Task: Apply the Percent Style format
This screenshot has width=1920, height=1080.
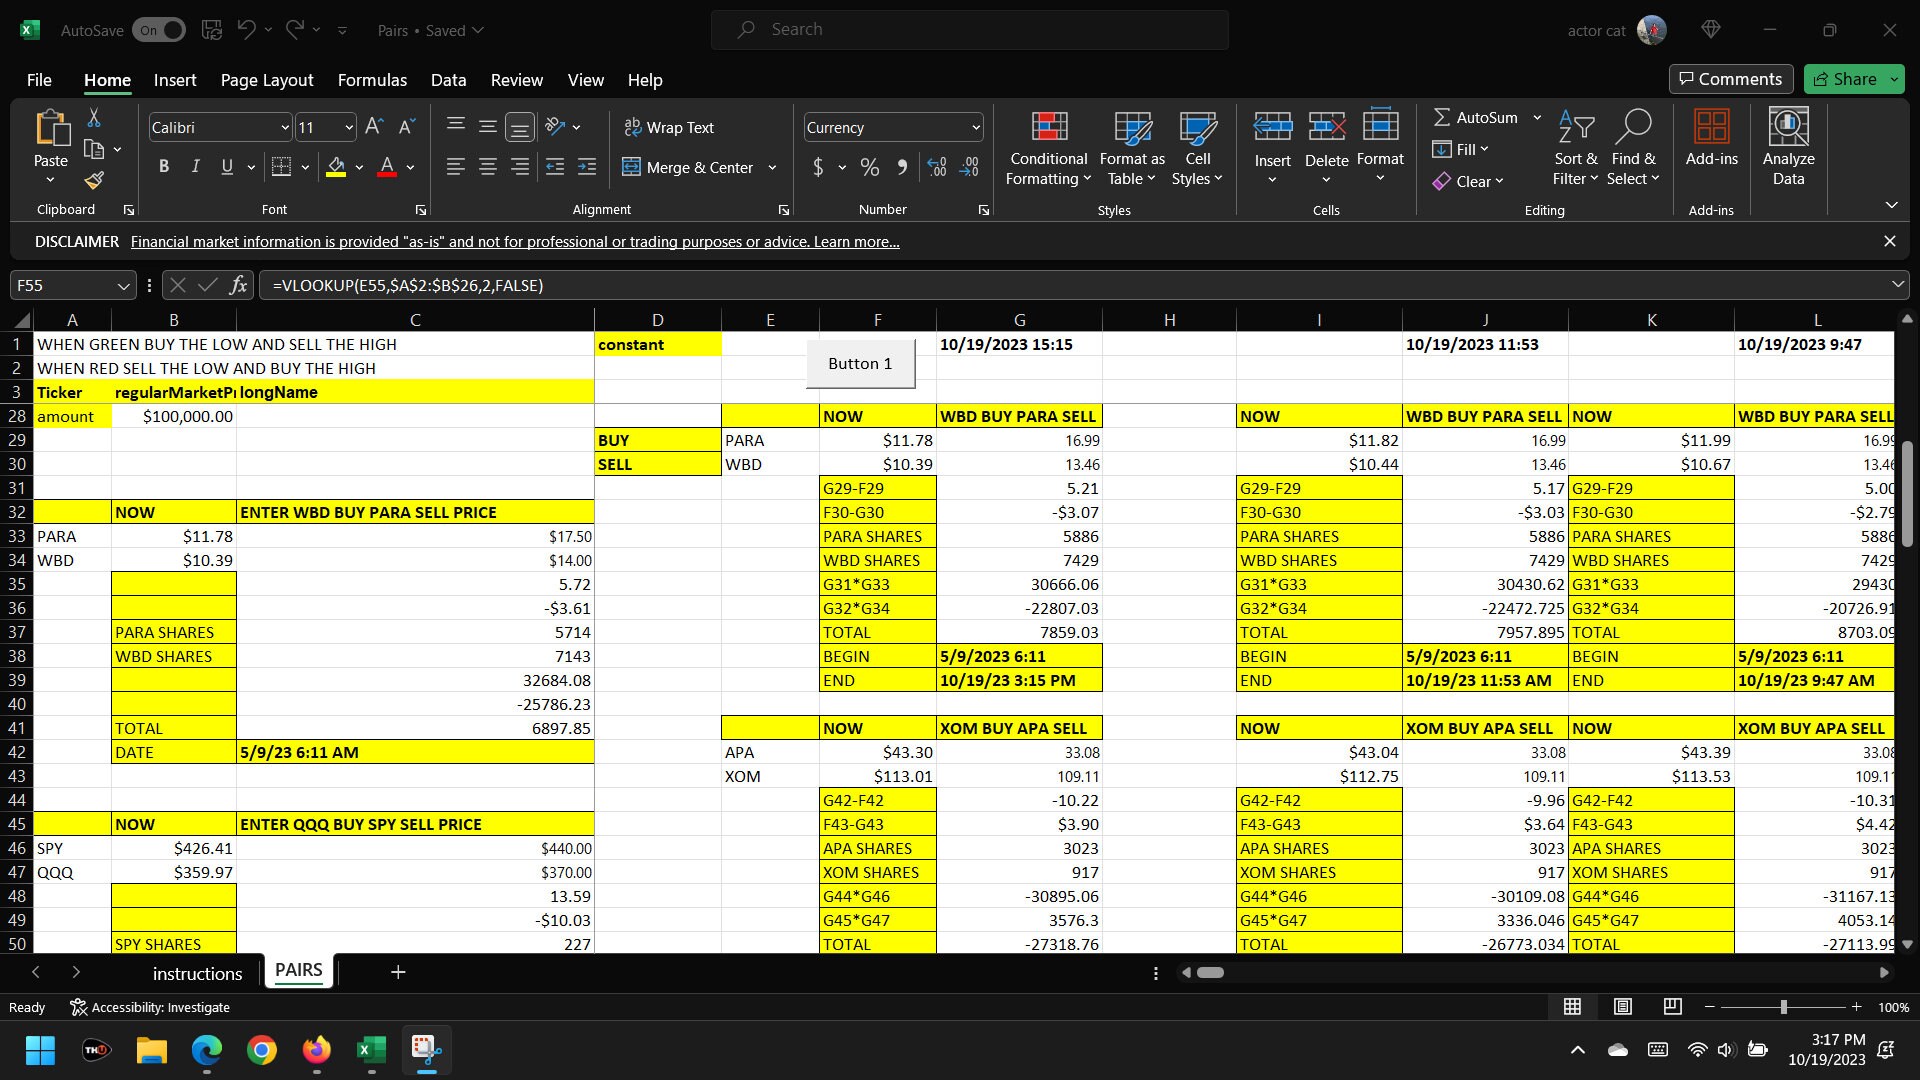Action: tap(869, 167)
